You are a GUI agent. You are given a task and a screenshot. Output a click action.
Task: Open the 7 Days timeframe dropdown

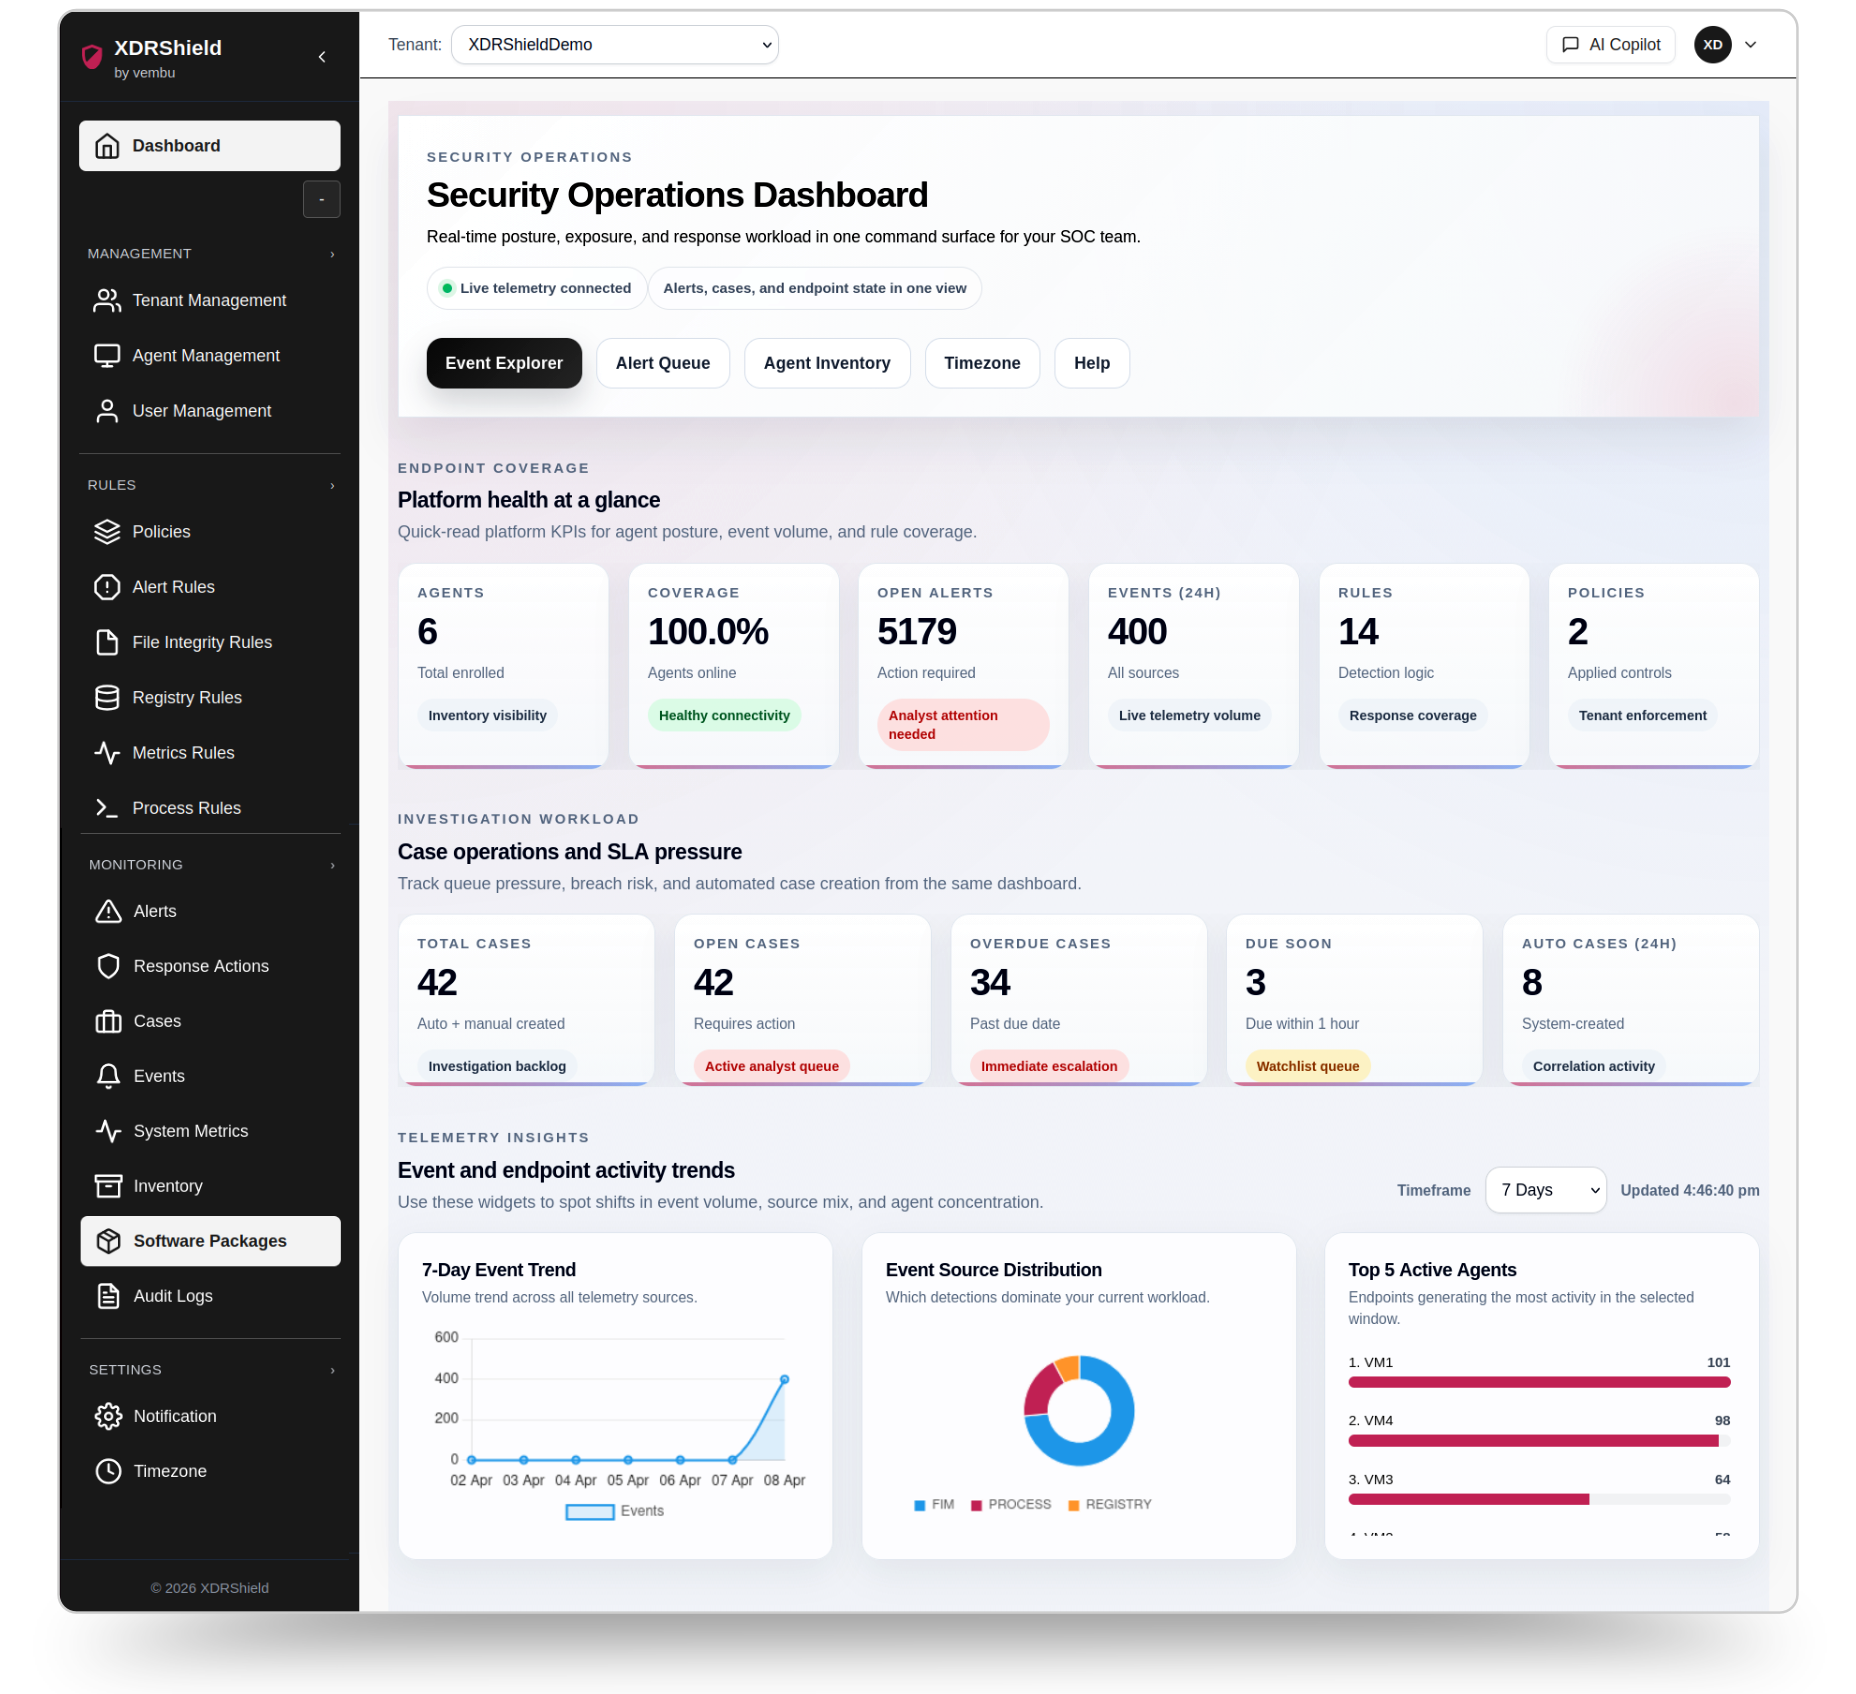(1545, 1190)
